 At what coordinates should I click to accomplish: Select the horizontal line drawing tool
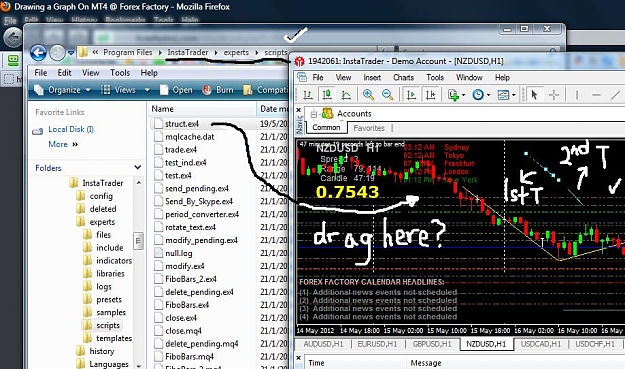tap(596, 95)
